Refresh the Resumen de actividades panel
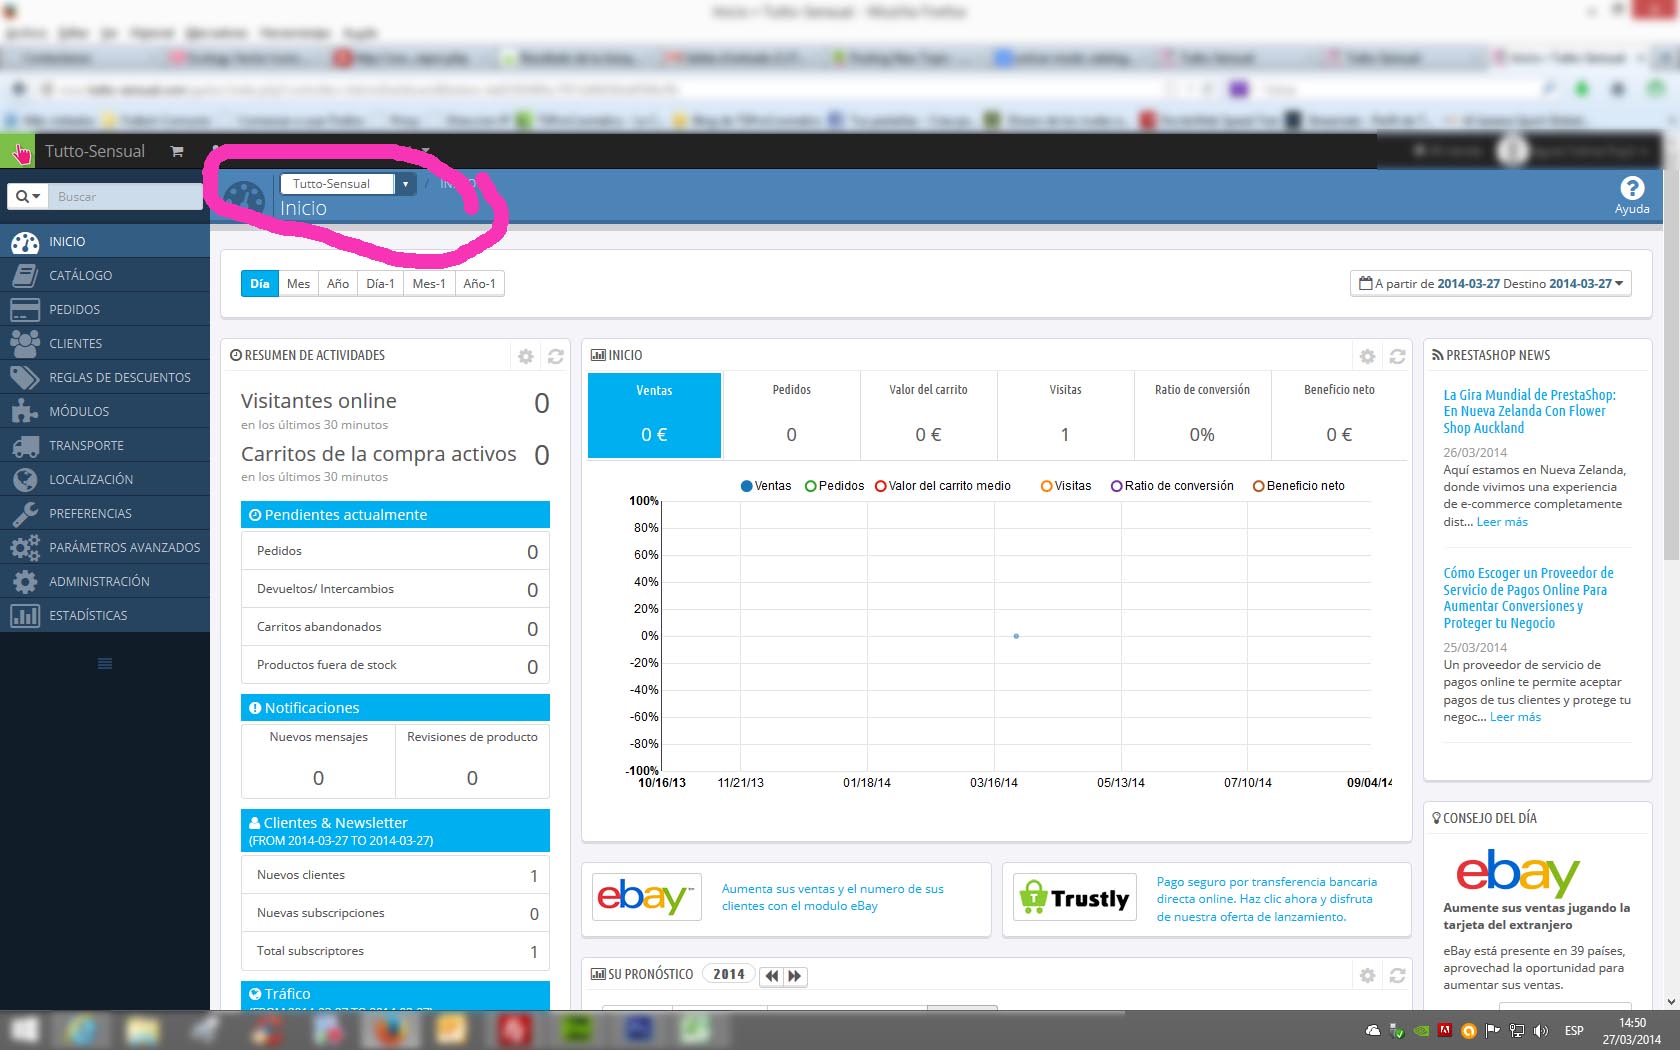The width and height of the screenshot is (1680, 1050). pos(556,356)
